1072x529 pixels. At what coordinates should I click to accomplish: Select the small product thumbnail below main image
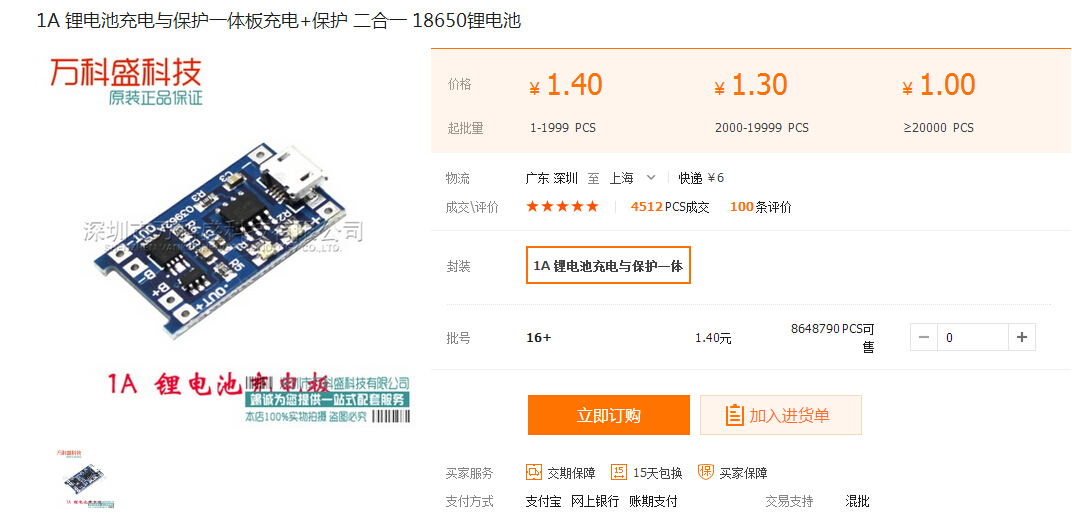click(83, 478)
